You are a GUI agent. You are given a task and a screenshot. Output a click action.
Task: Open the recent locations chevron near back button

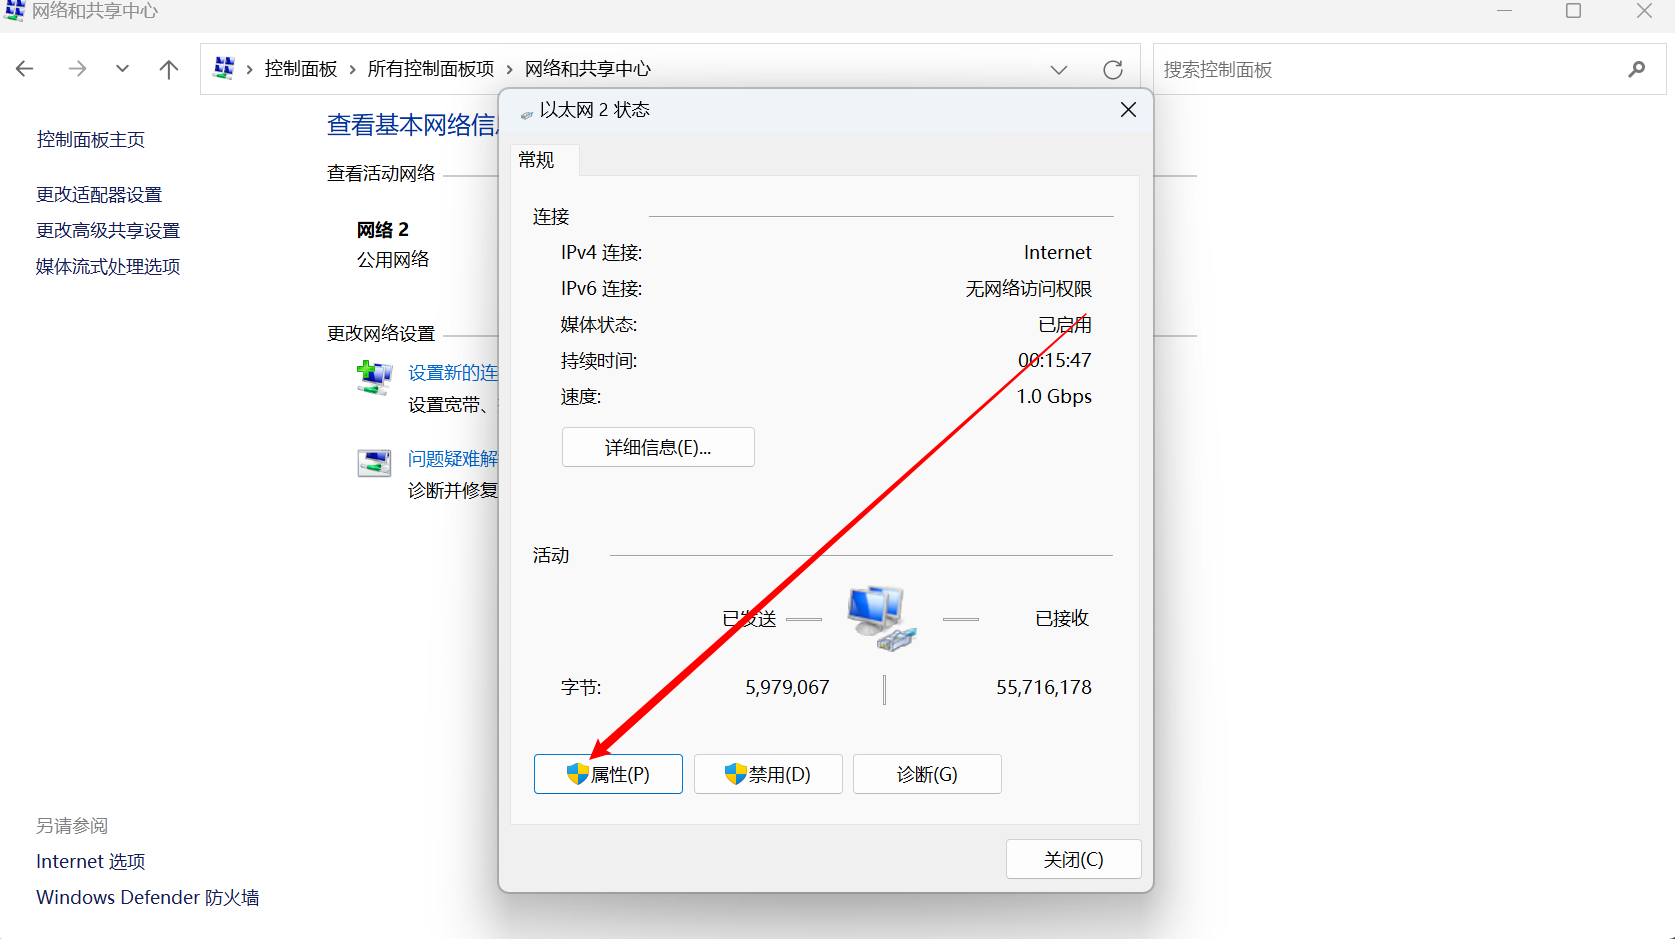122,68
